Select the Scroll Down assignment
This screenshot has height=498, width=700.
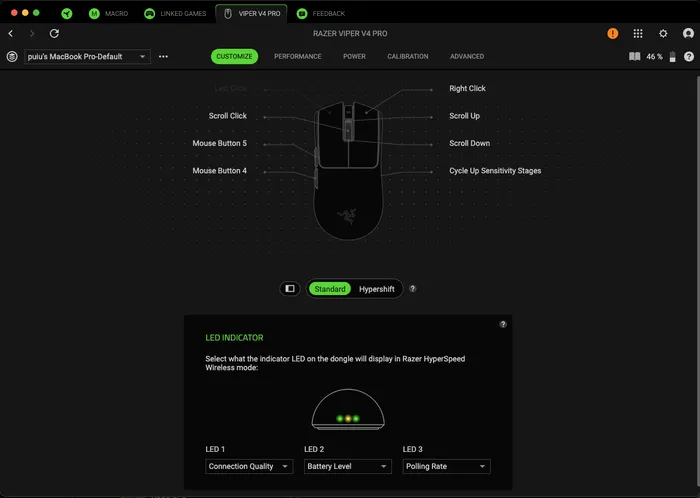coord(469,143)
